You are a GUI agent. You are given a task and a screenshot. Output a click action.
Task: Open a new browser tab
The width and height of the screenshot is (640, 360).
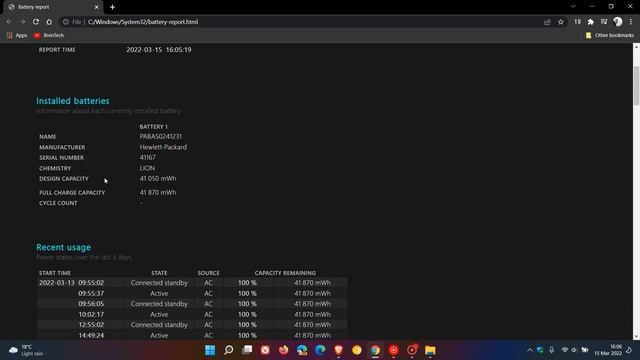pos(112,7)
